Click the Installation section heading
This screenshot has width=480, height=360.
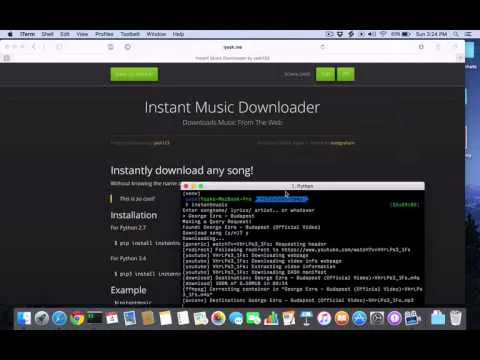134,215
